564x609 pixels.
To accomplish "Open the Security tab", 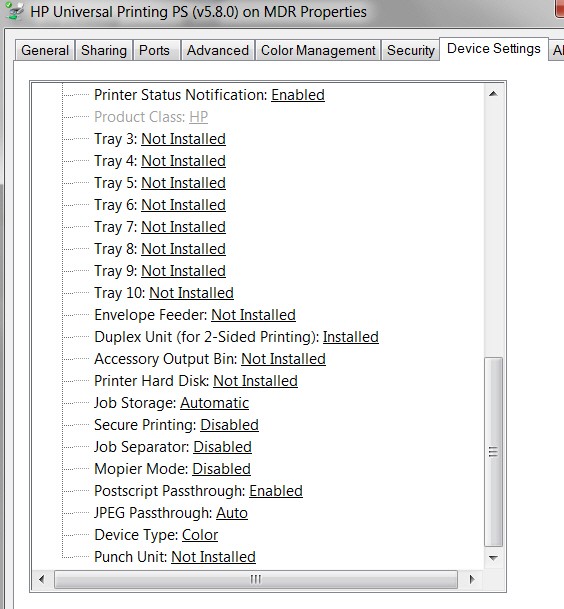I will click(x=411, y=50).
